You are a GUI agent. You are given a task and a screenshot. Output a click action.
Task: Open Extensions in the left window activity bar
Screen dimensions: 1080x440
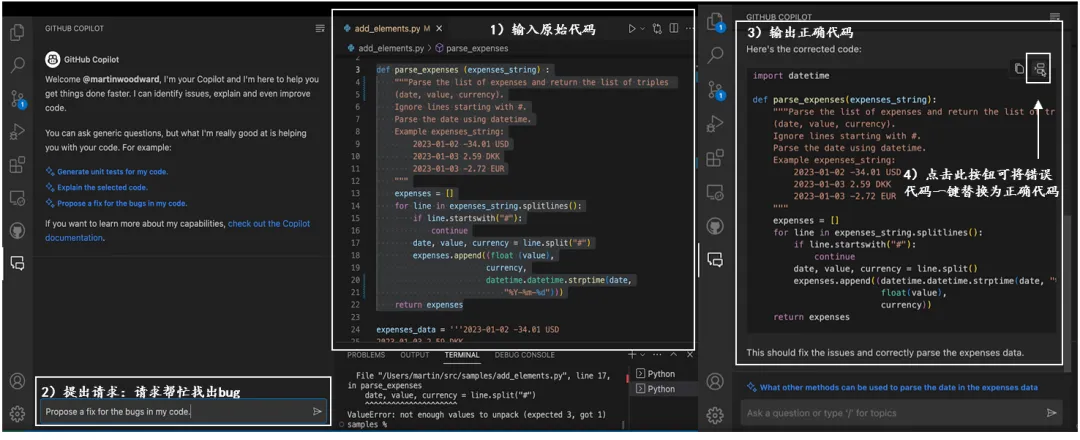point(18,165)
